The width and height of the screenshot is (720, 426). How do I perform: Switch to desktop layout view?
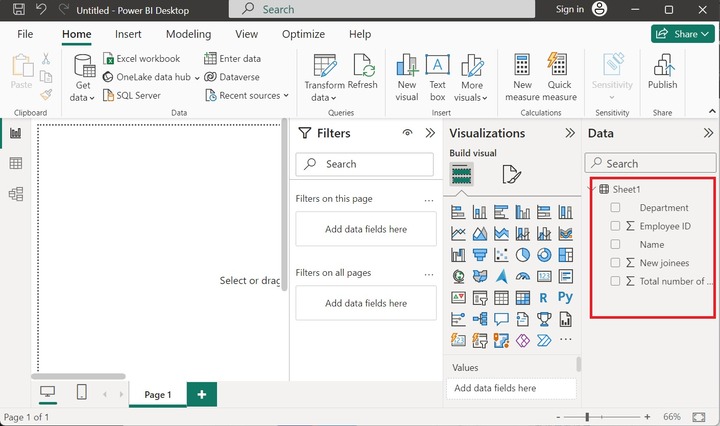[48, 392]
